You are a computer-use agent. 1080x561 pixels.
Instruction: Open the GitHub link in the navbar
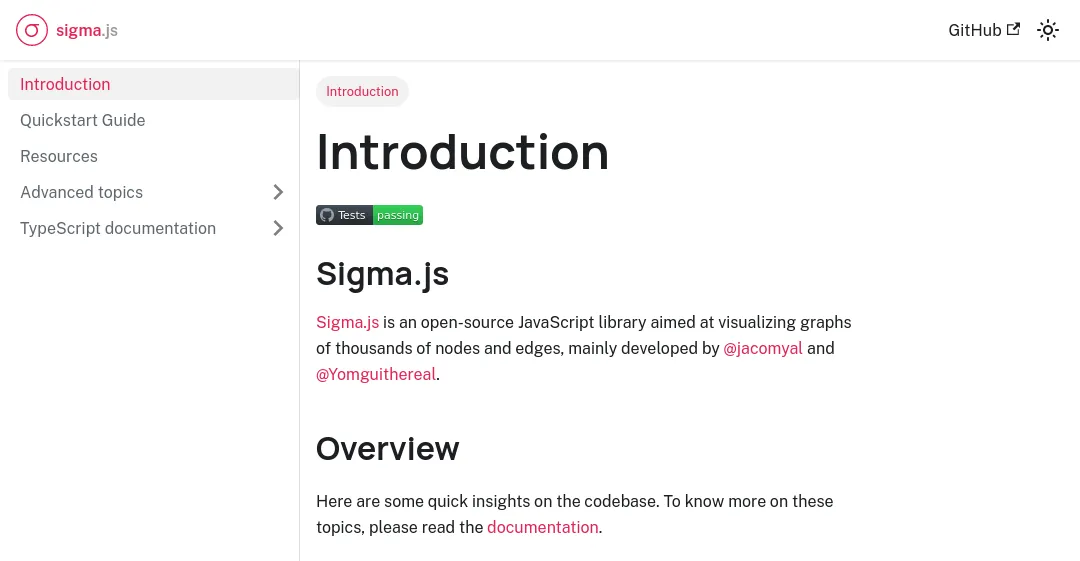pos(974,30)
